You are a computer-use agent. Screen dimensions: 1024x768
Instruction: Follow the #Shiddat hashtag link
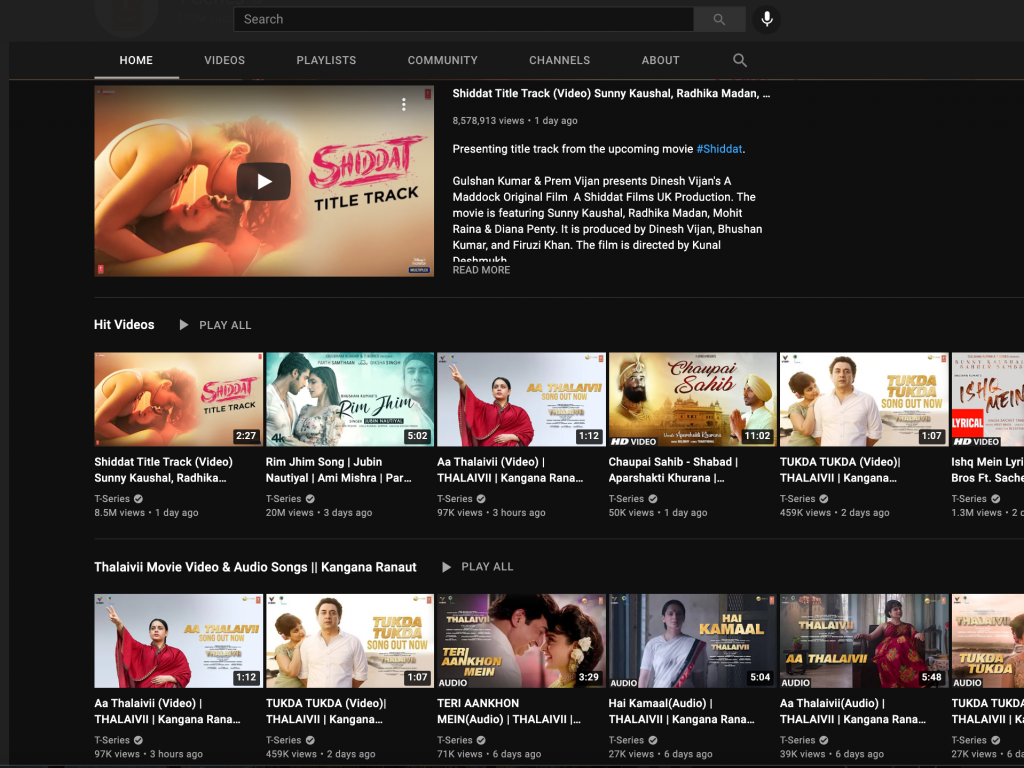click(x=719, y=149)
